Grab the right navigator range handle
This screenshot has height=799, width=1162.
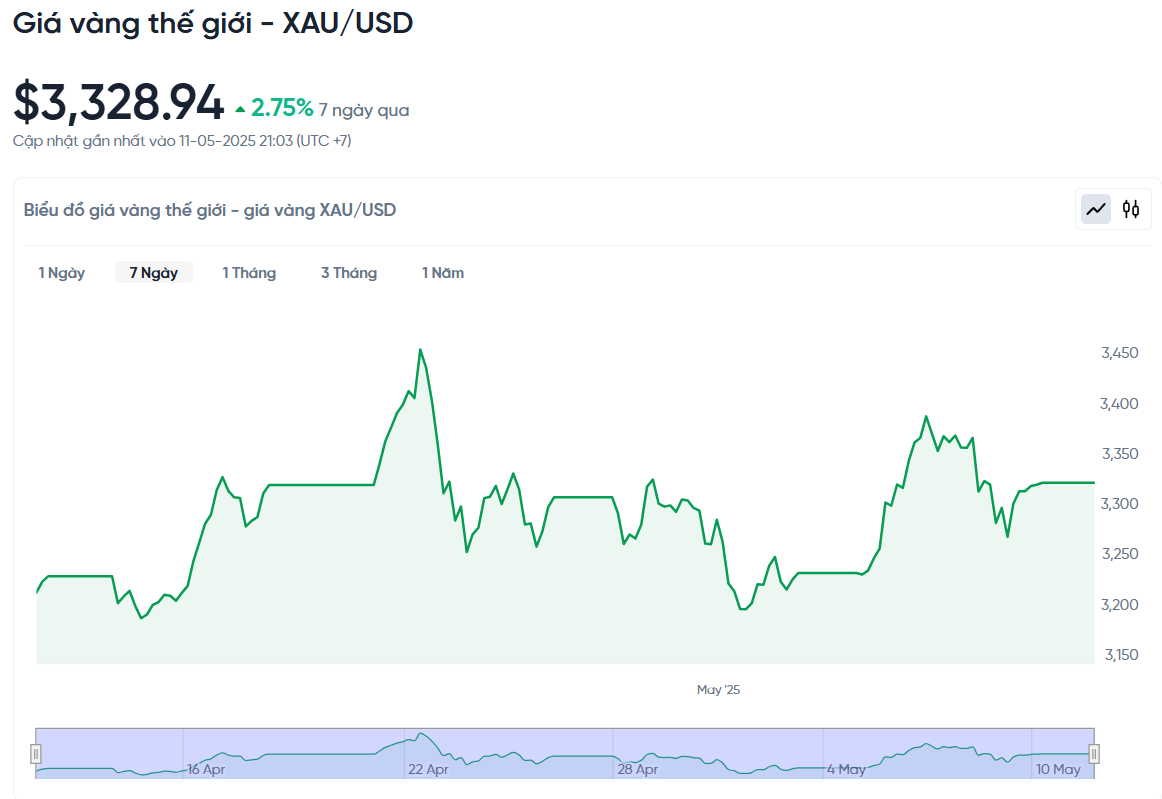point(1094,754)
